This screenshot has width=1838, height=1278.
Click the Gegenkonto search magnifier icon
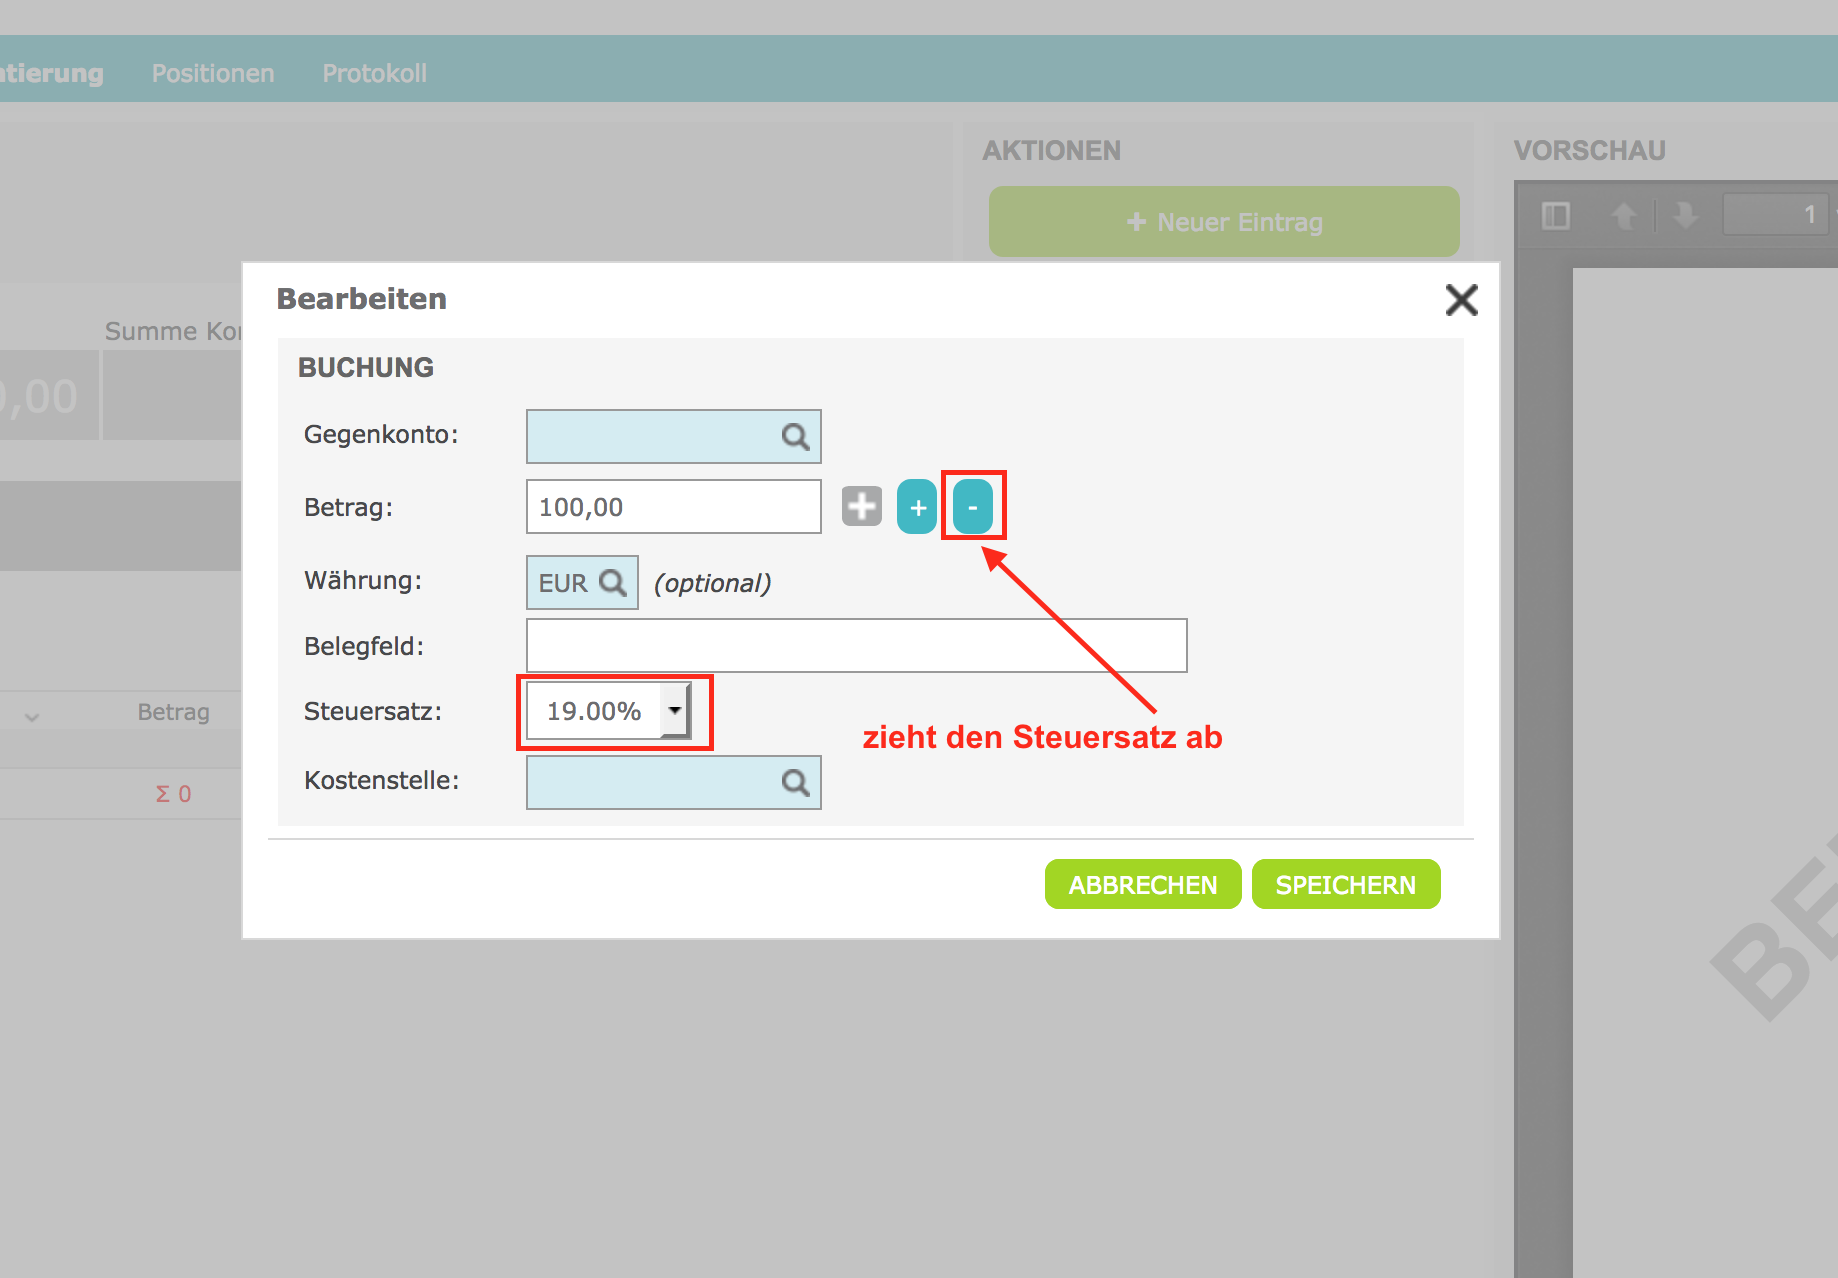click(x=795, y=437)
